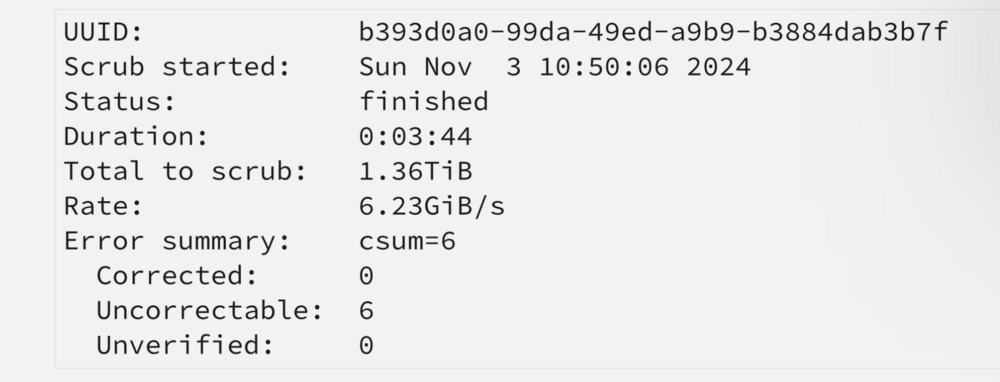
Task: Click the "Unverified:" label
Action: coord(186,345)
